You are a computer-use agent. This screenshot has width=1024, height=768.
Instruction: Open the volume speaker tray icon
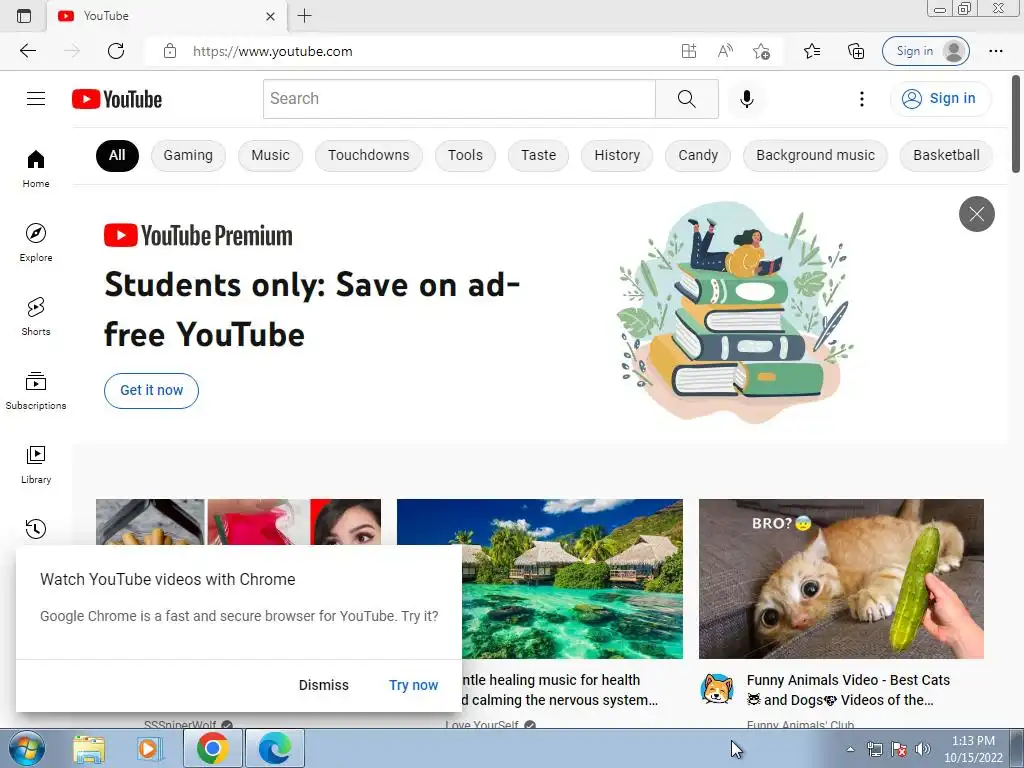(x=922, y=749)
